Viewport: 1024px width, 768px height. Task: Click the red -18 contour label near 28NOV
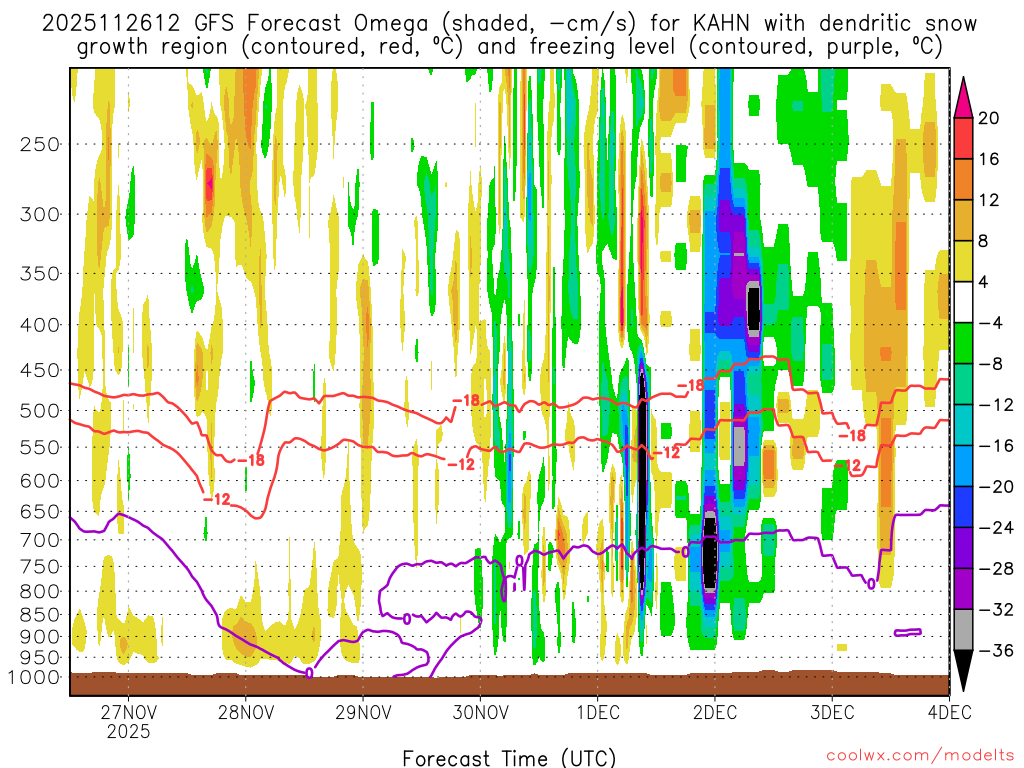tap(251, 461)
